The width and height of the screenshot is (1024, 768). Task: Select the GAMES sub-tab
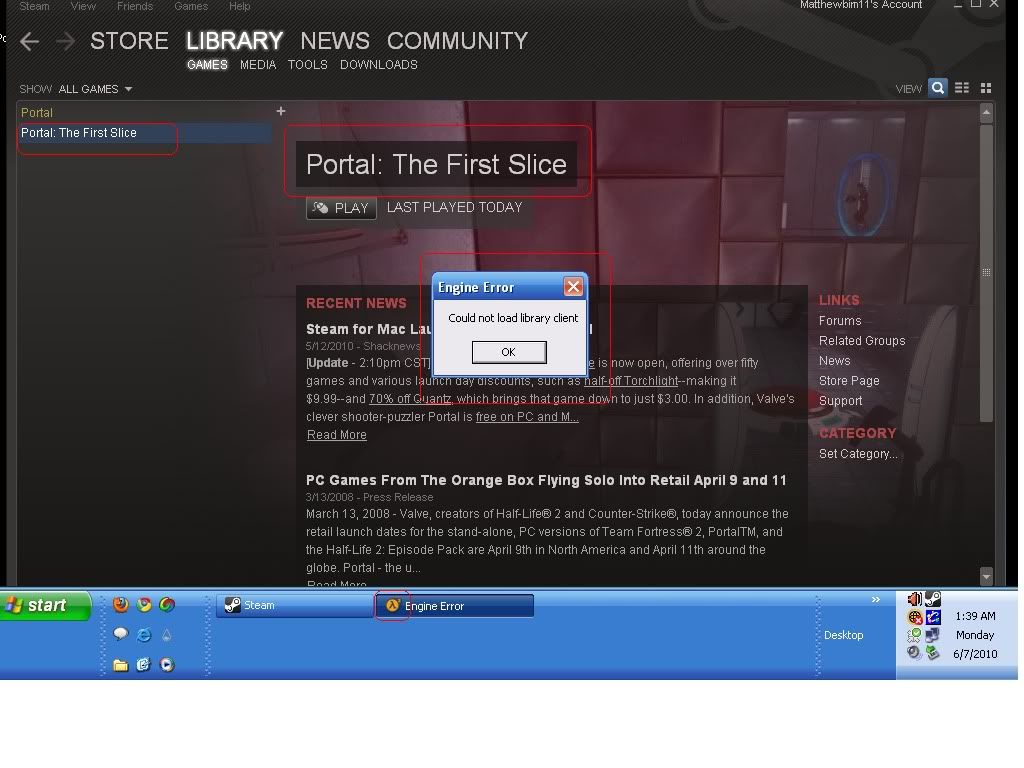[207, 65]
